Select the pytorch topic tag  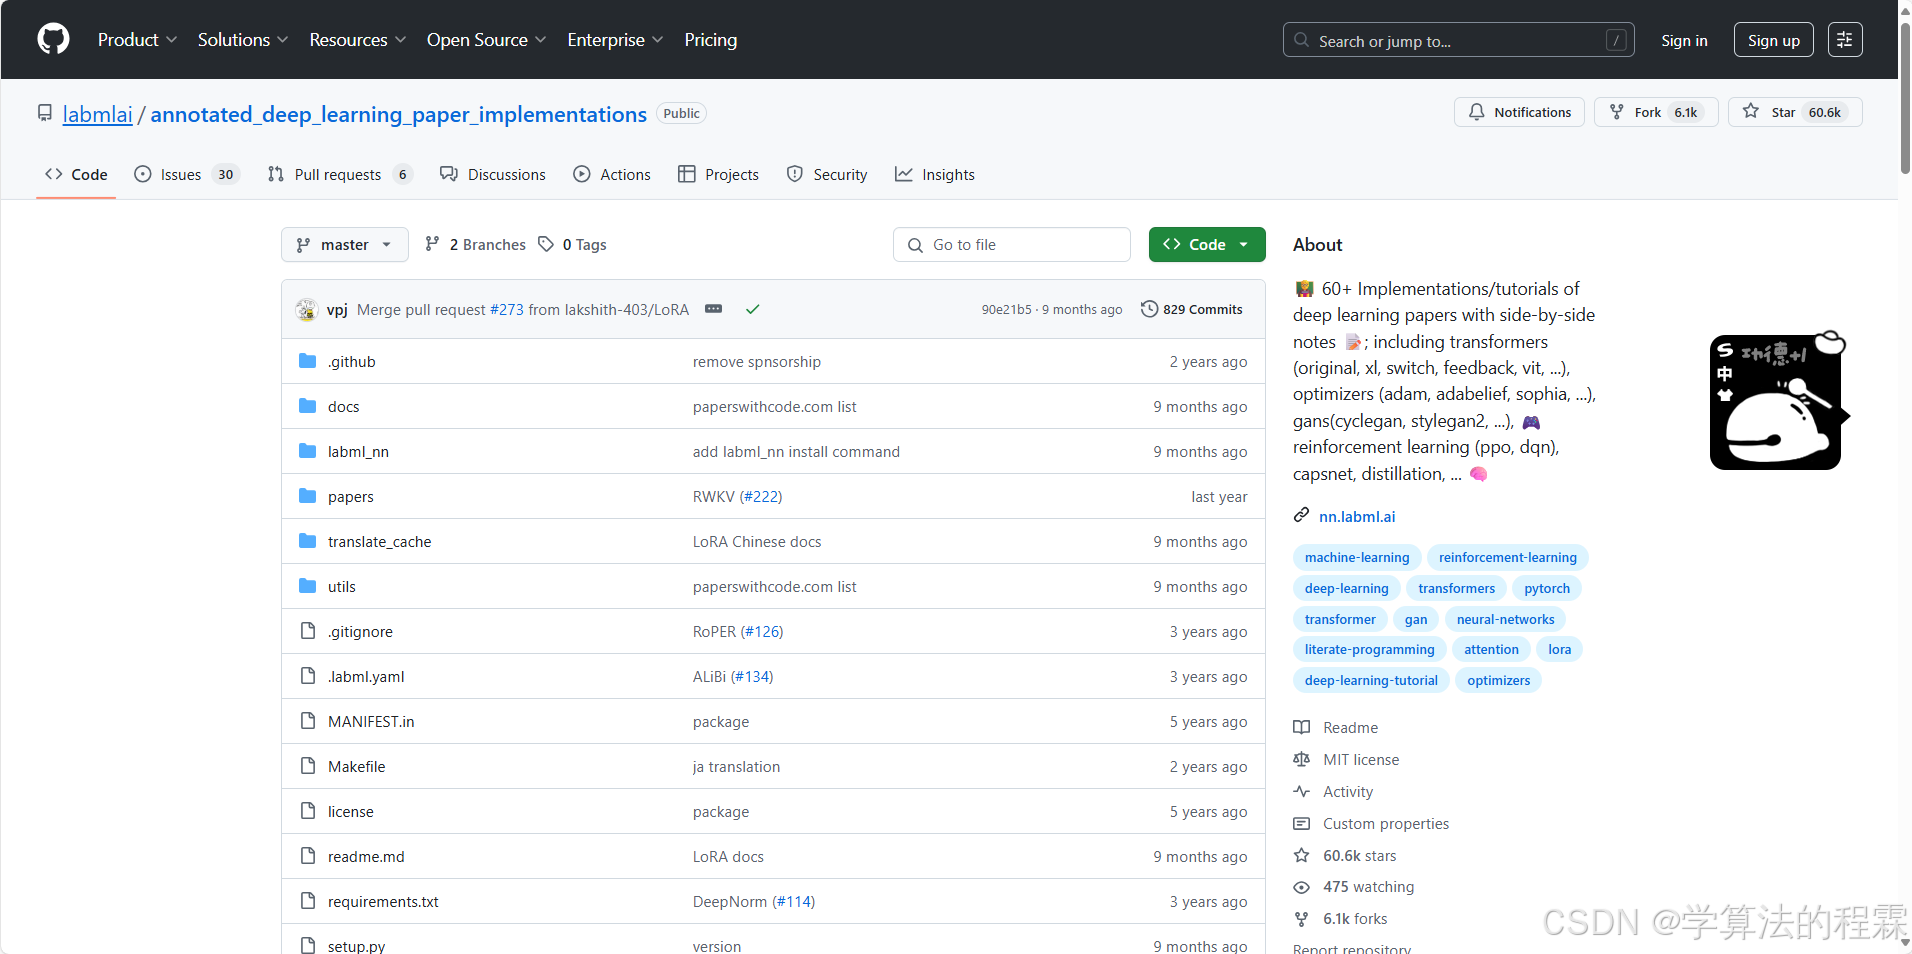(x=1547, y=588)
